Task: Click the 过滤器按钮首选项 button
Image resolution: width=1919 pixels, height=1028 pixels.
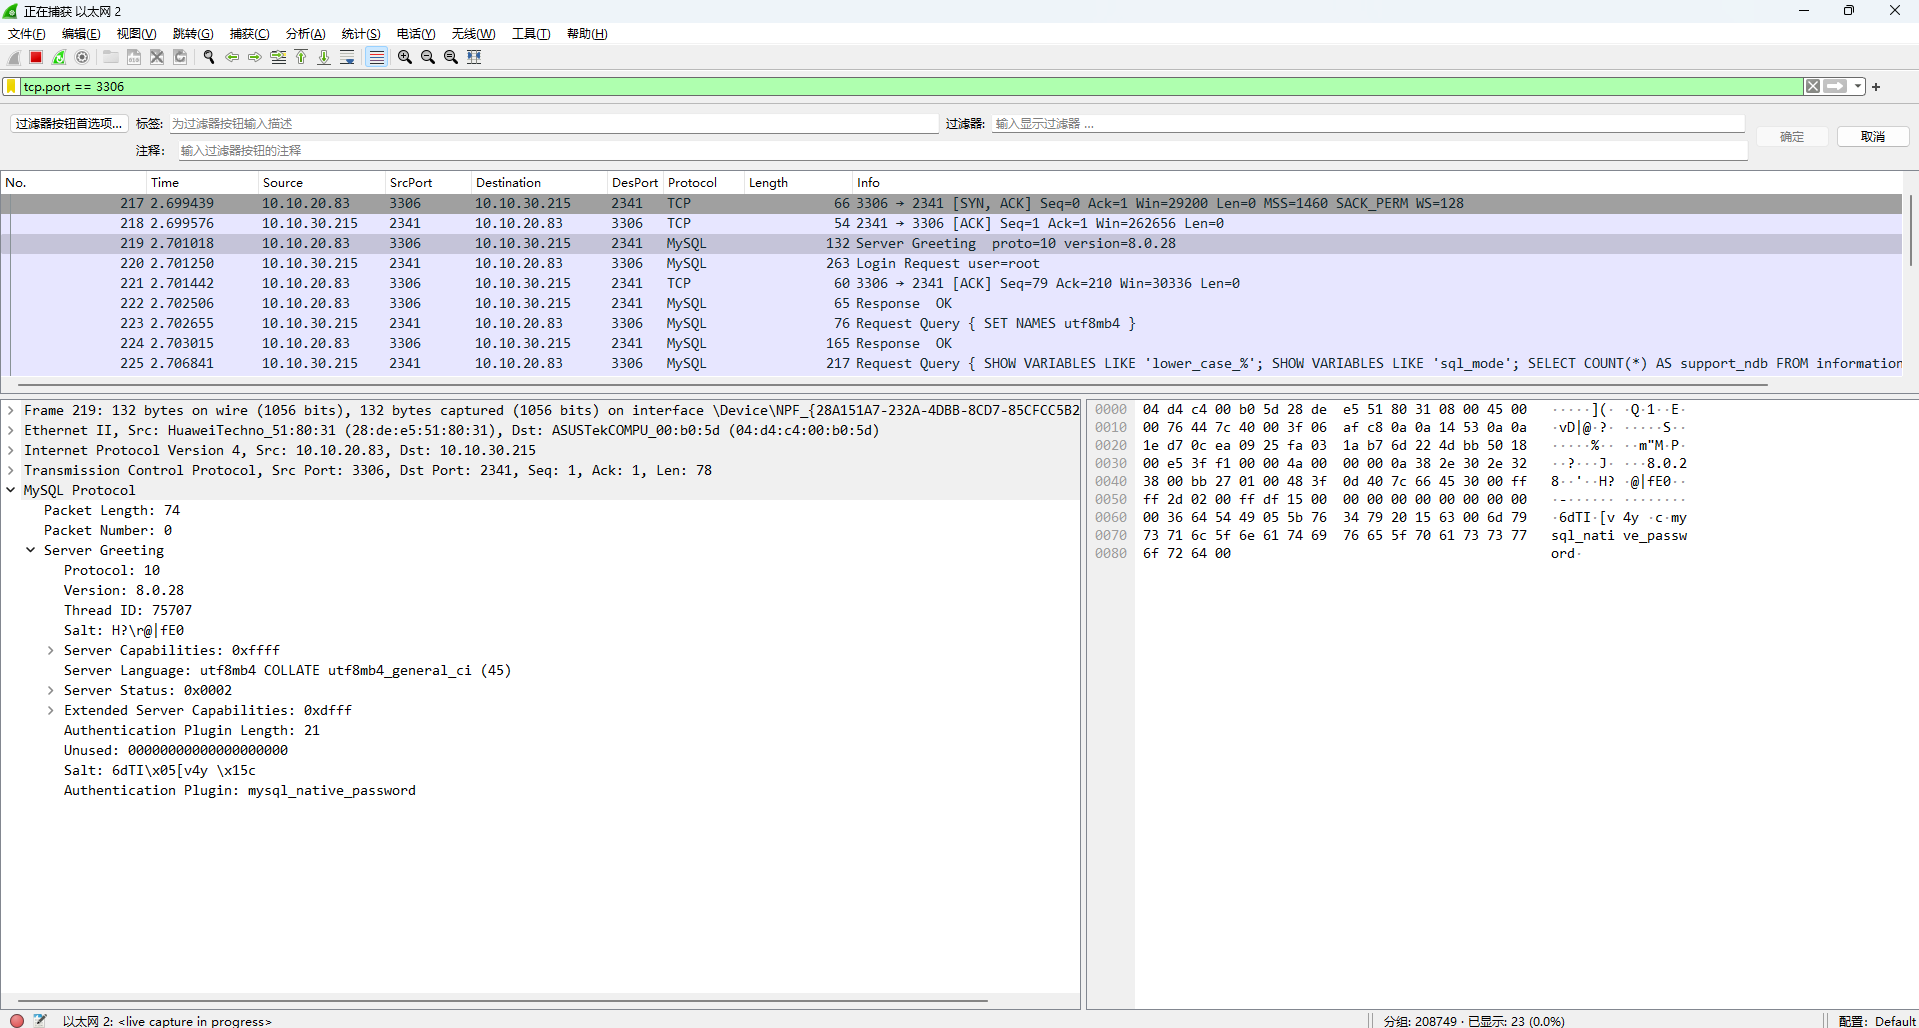Action: pyautogui.click(x=68, y=124)
